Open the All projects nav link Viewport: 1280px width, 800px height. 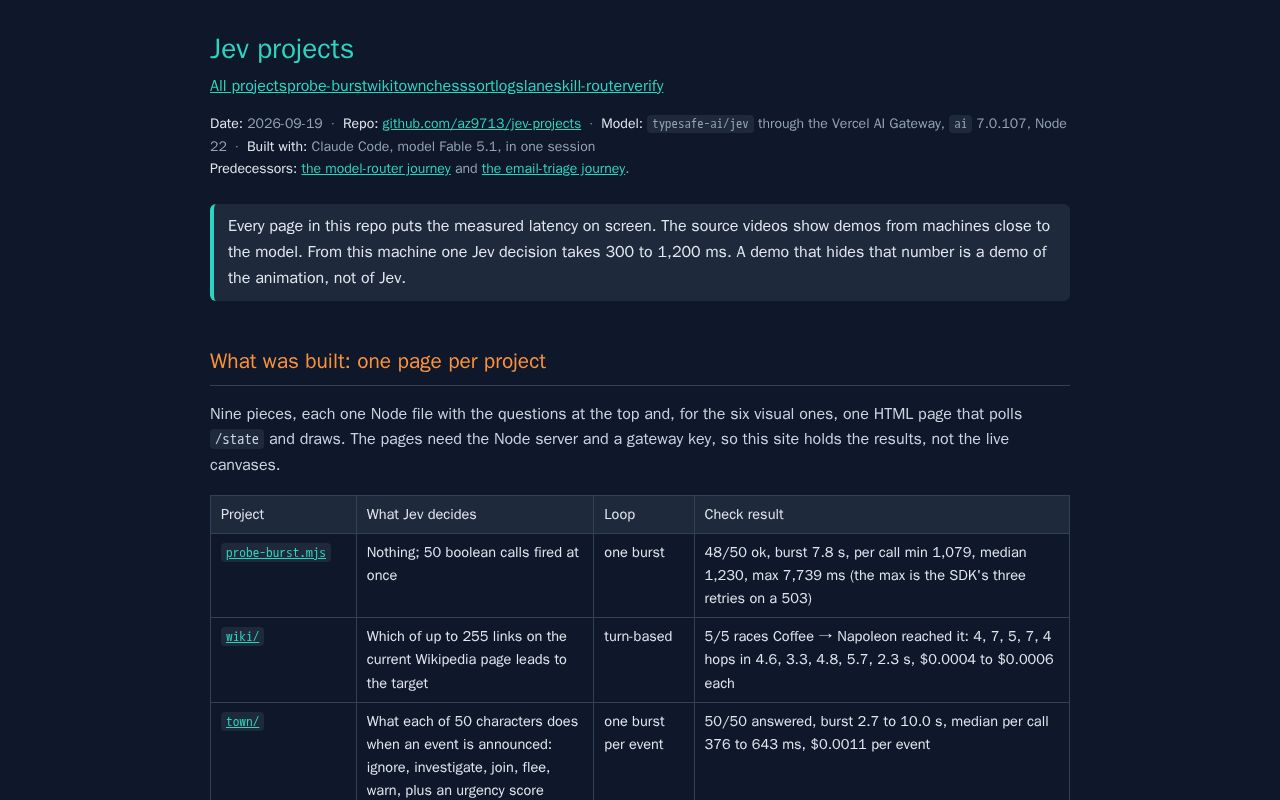(x=248, y=86)
